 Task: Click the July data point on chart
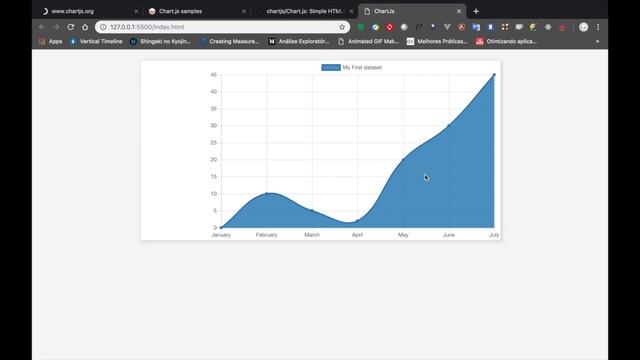[494, 75]
